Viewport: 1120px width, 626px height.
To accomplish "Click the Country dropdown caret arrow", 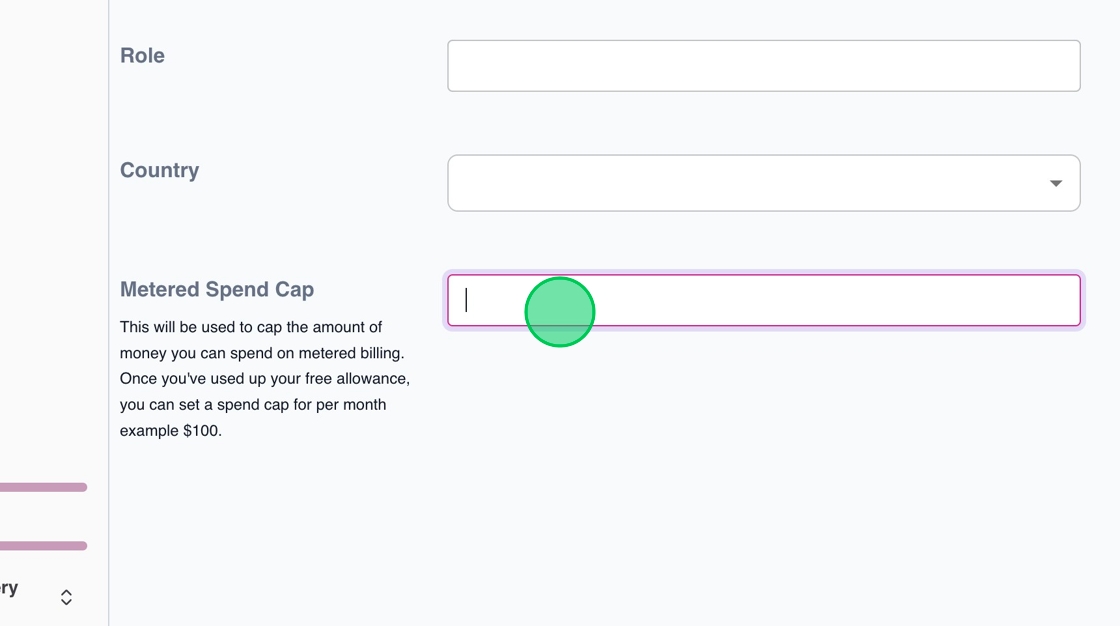I will coord(1055,183).
